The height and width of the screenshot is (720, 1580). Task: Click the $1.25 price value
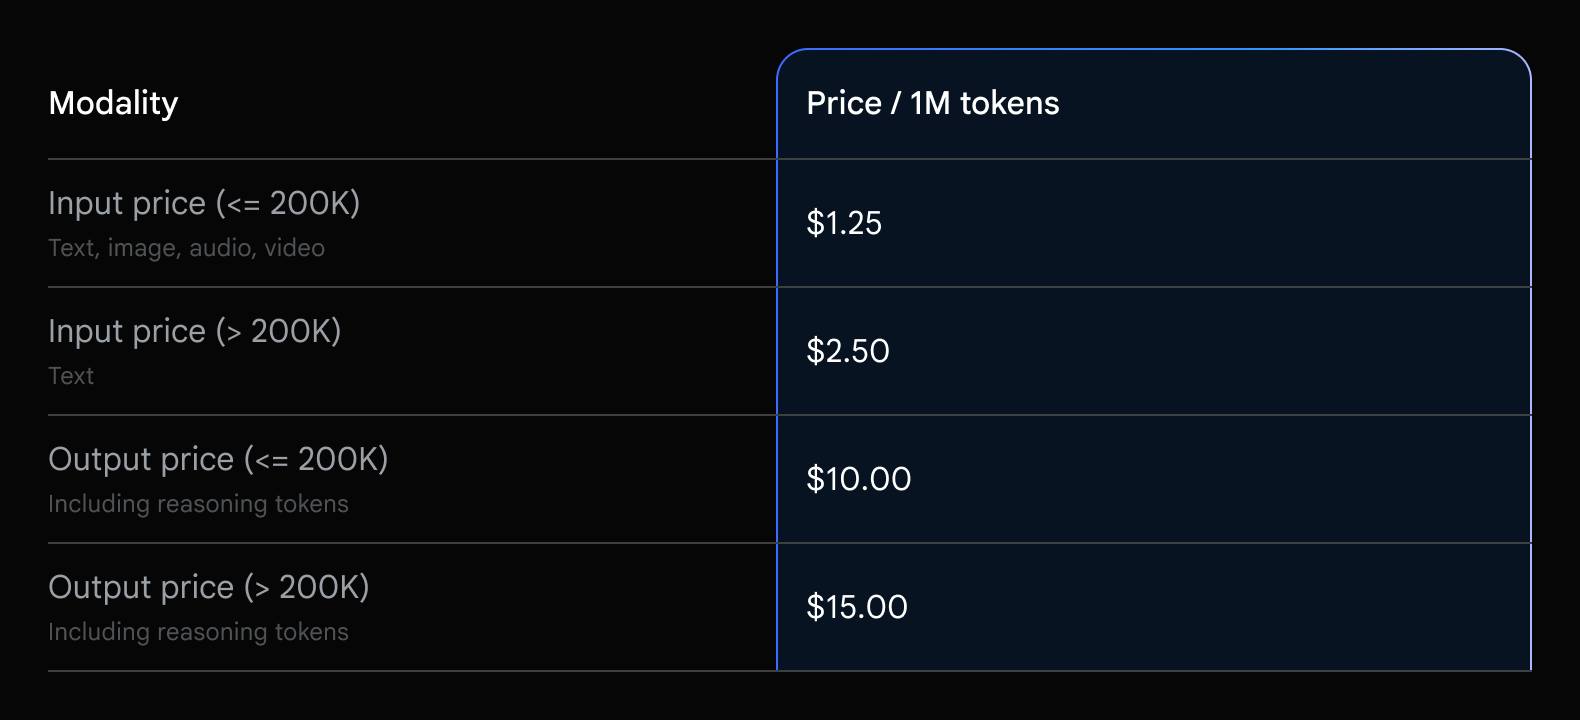coord(844,223)
